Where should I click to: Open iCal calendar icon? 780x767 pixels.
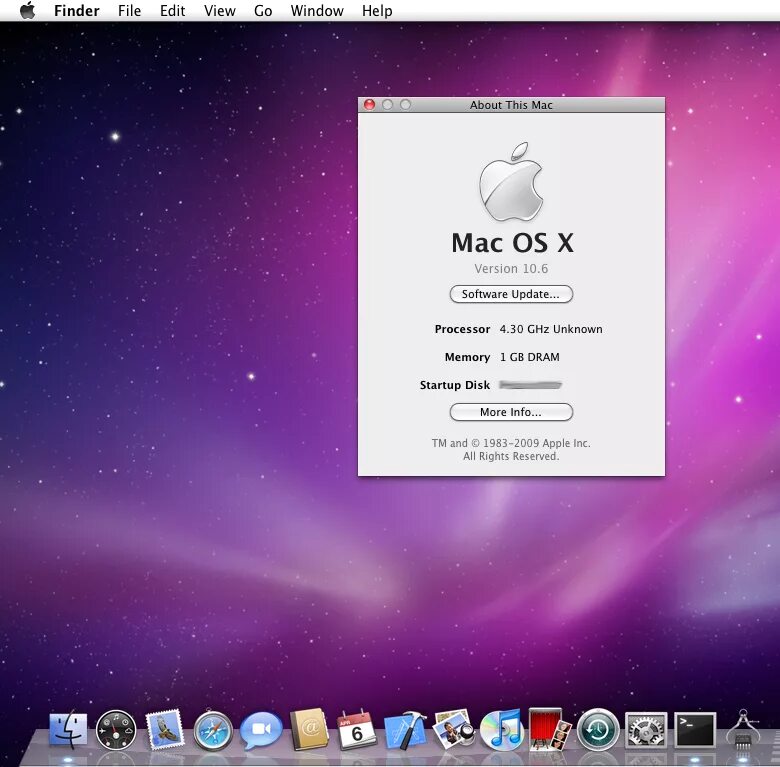coord(357,730)
